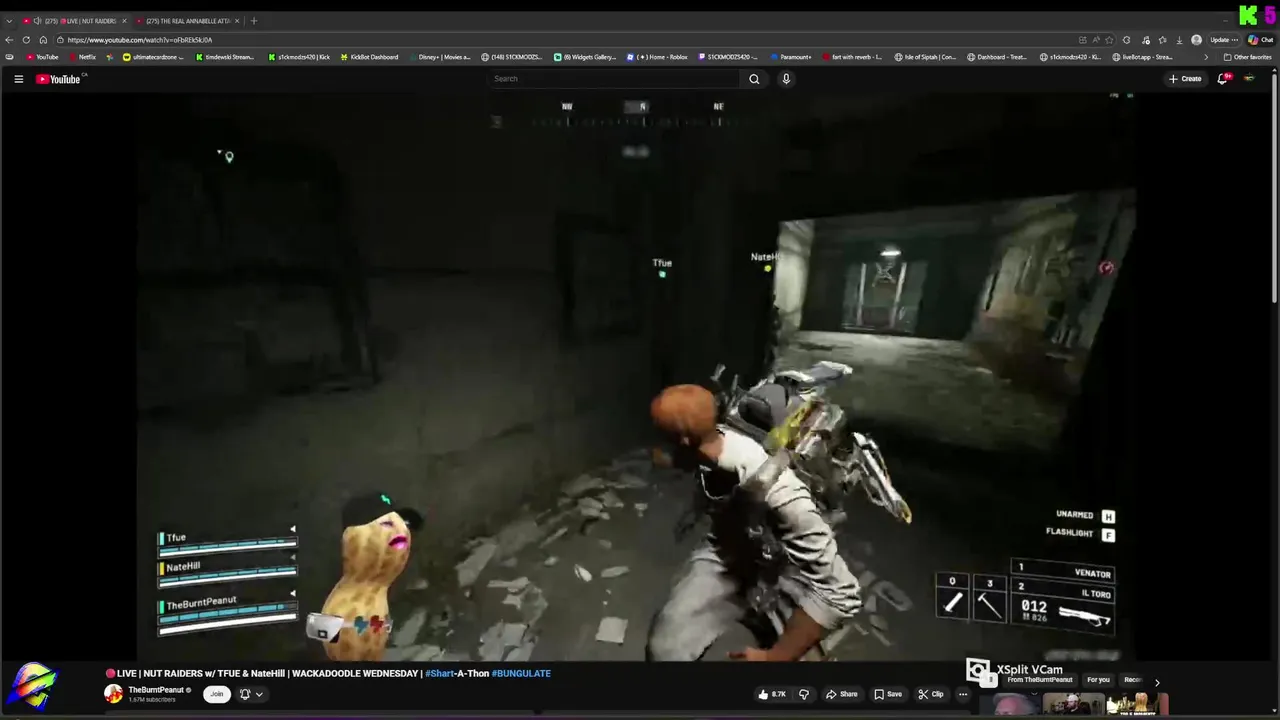The width and height of the screenshot is (1280, 720).
Task: Open TheBurntPeanut channel avatar
Action: pyautogui.click(x=113, y=694)
